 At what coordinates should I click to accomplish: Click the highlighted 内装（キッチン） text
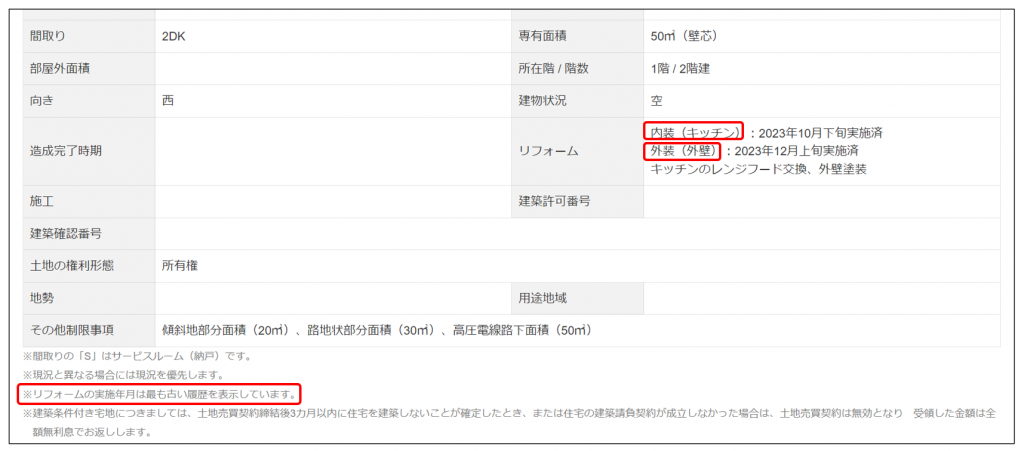(694, 132)
